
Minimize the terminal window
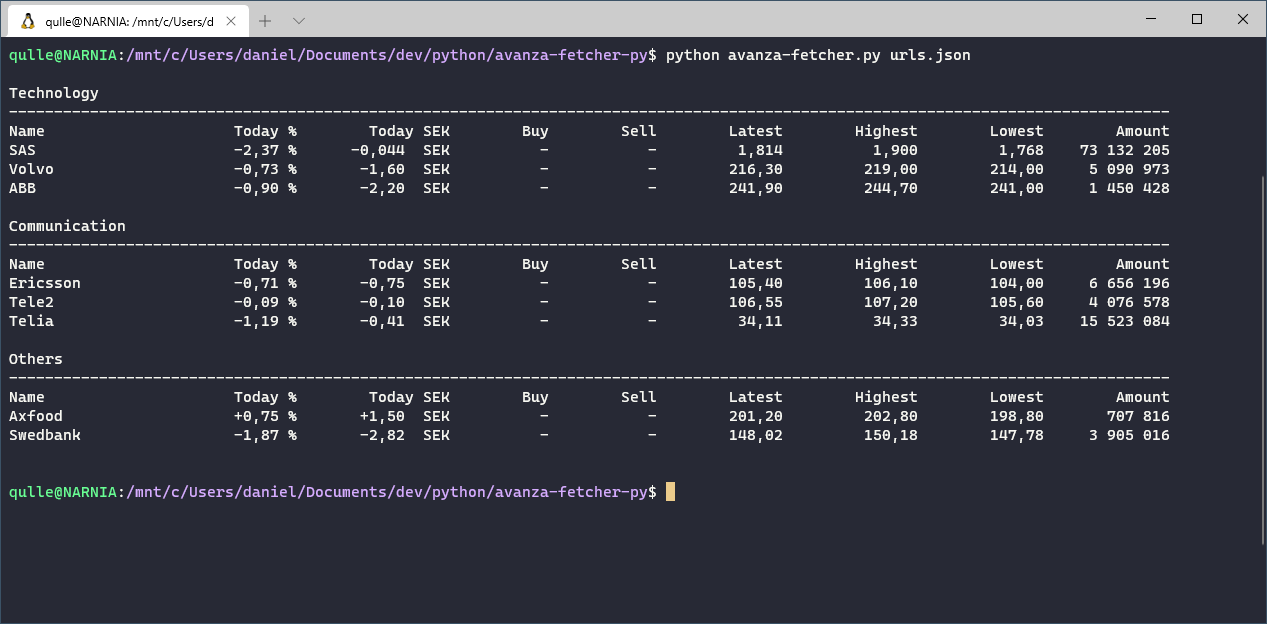tap(1151, 19)
